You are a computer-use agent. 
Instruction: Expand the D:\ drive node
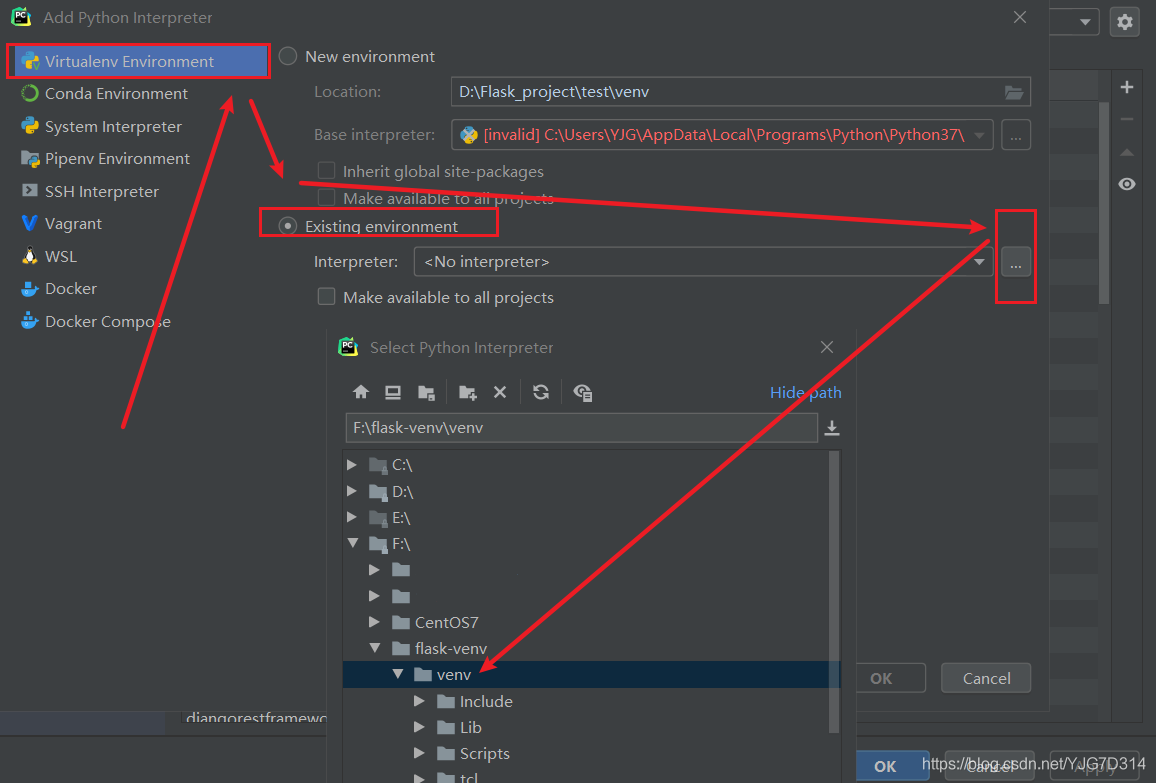tap(352, 491)
